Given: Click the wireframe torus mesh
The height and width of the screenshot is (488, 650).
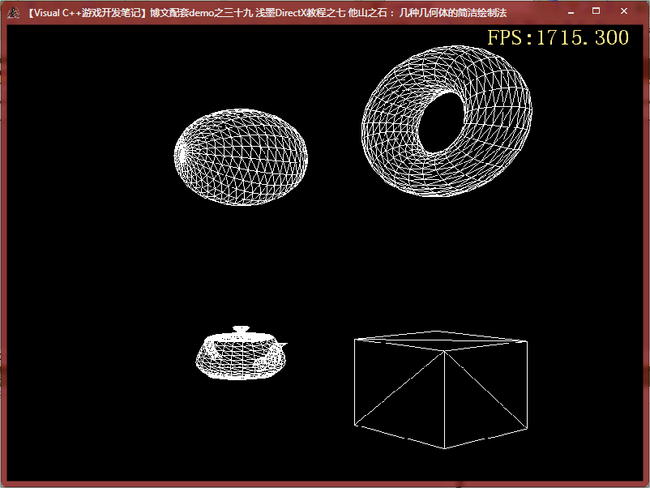Looking at the screenshot, I should (447, 121).
